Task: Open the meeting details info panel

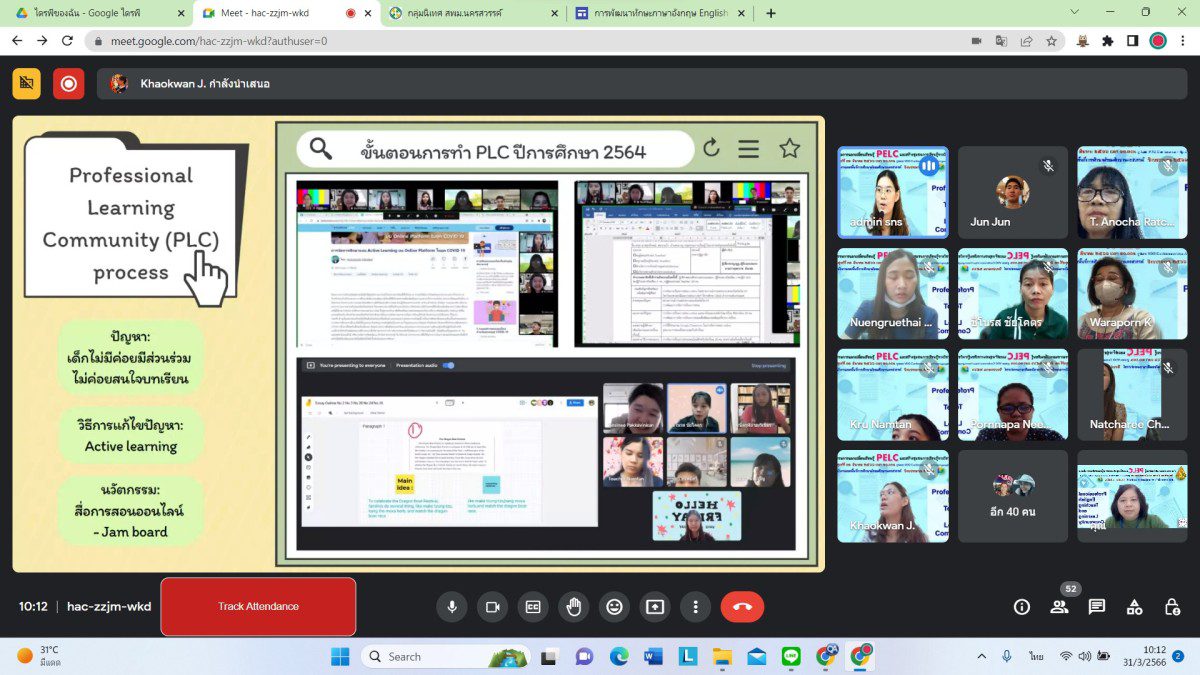Action: pyautogui.click(x=1022, y=606)
